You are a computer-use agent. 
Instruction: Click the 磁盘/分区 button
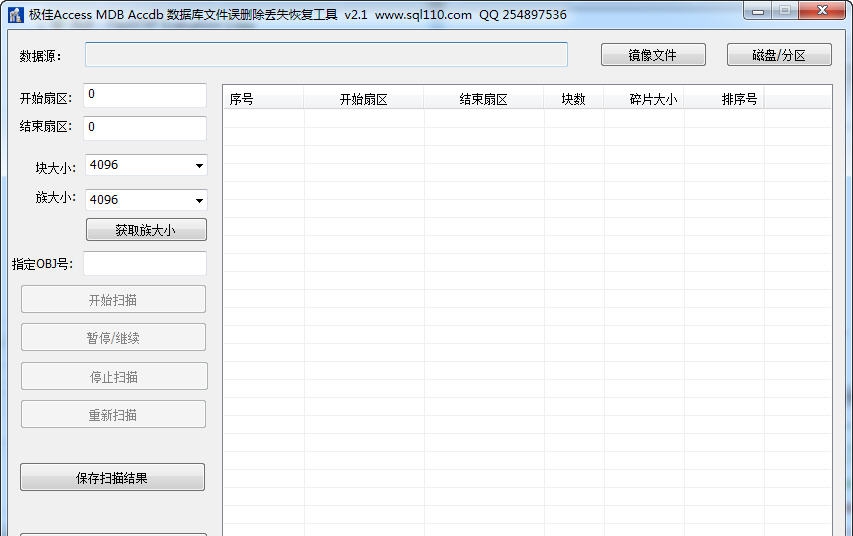tap(779, 55)
